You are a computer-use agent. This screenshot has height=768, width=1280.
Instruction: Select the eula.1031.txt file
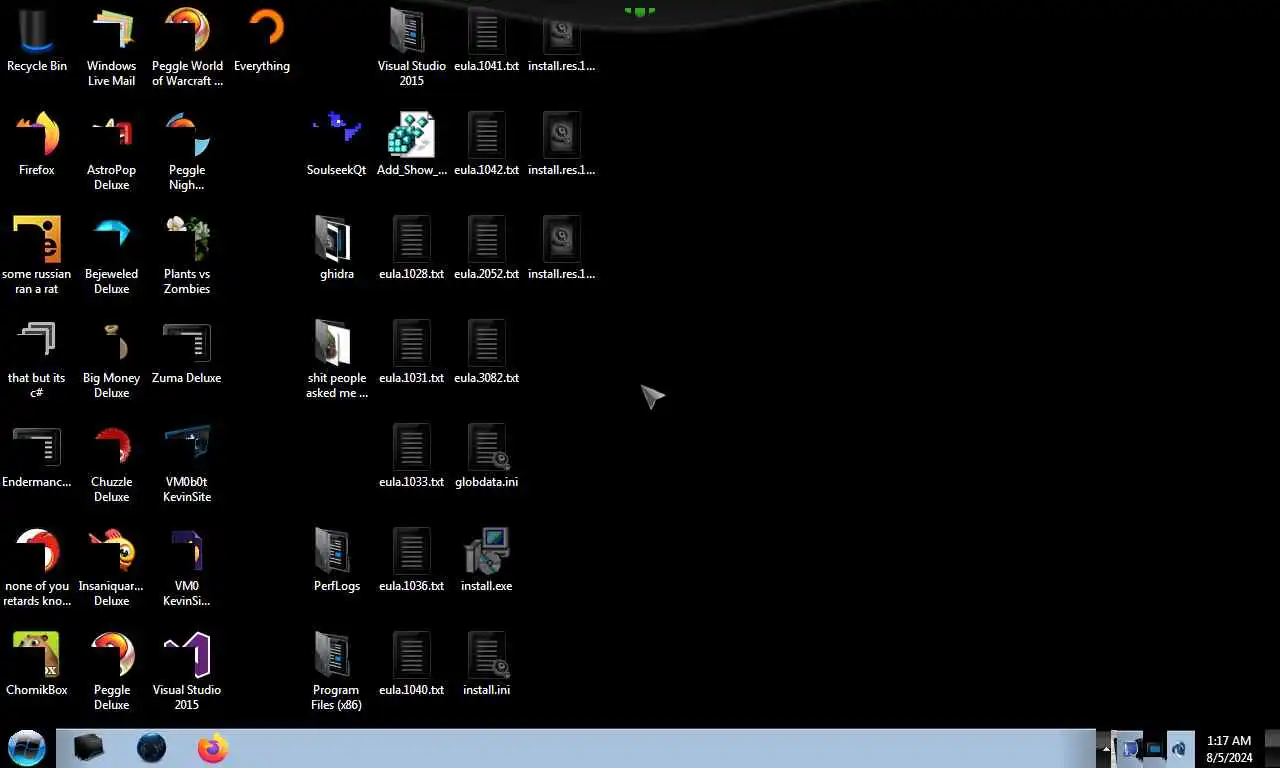click(412, 352)
